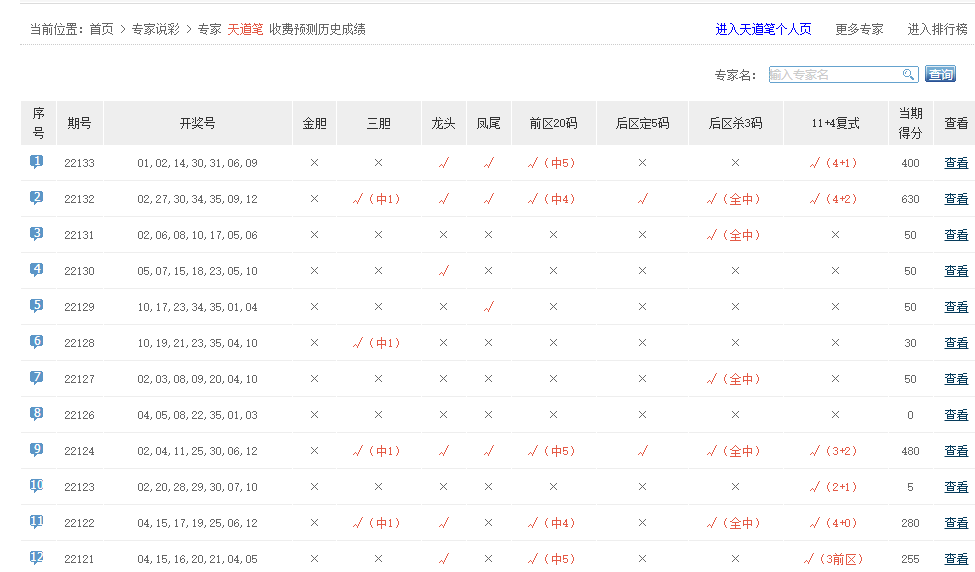Click the number 2 rank badge icon

click(x=37, y=198)
